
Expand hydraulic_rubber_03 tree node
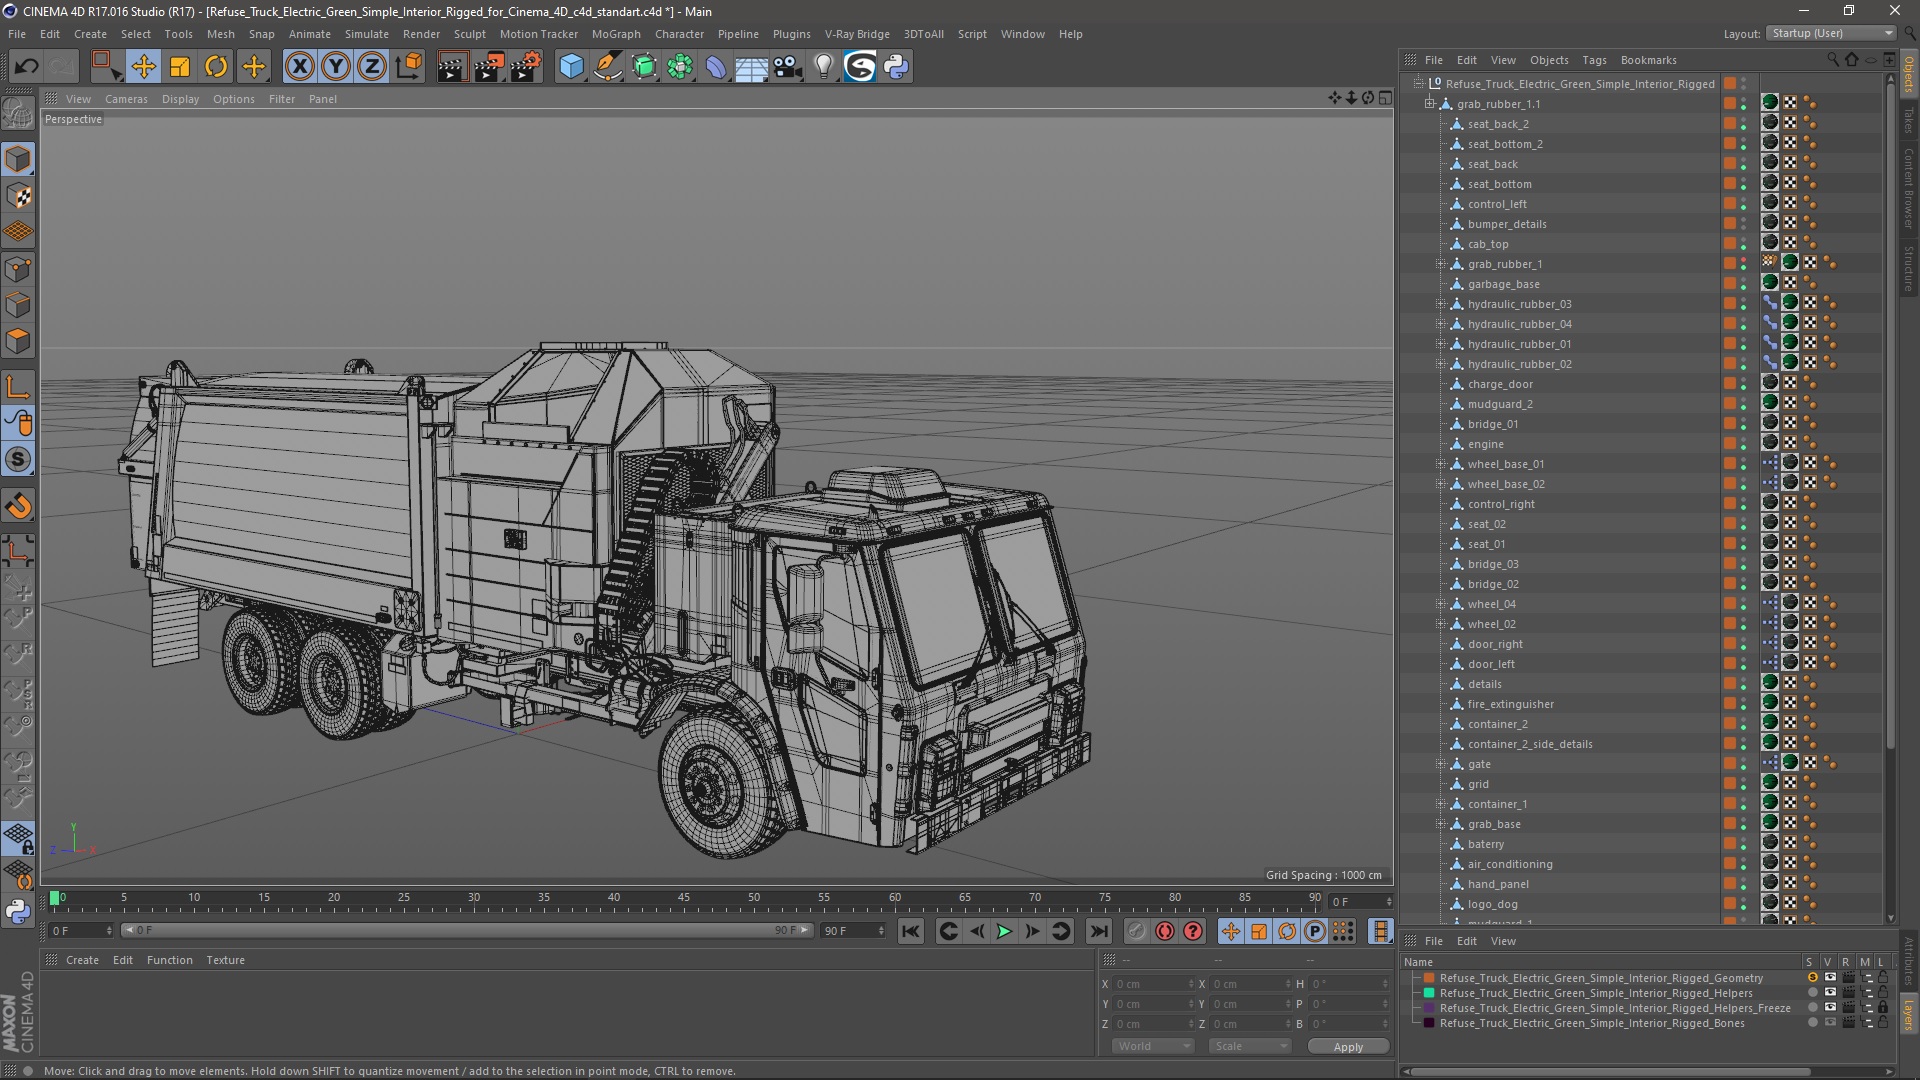1441,304
